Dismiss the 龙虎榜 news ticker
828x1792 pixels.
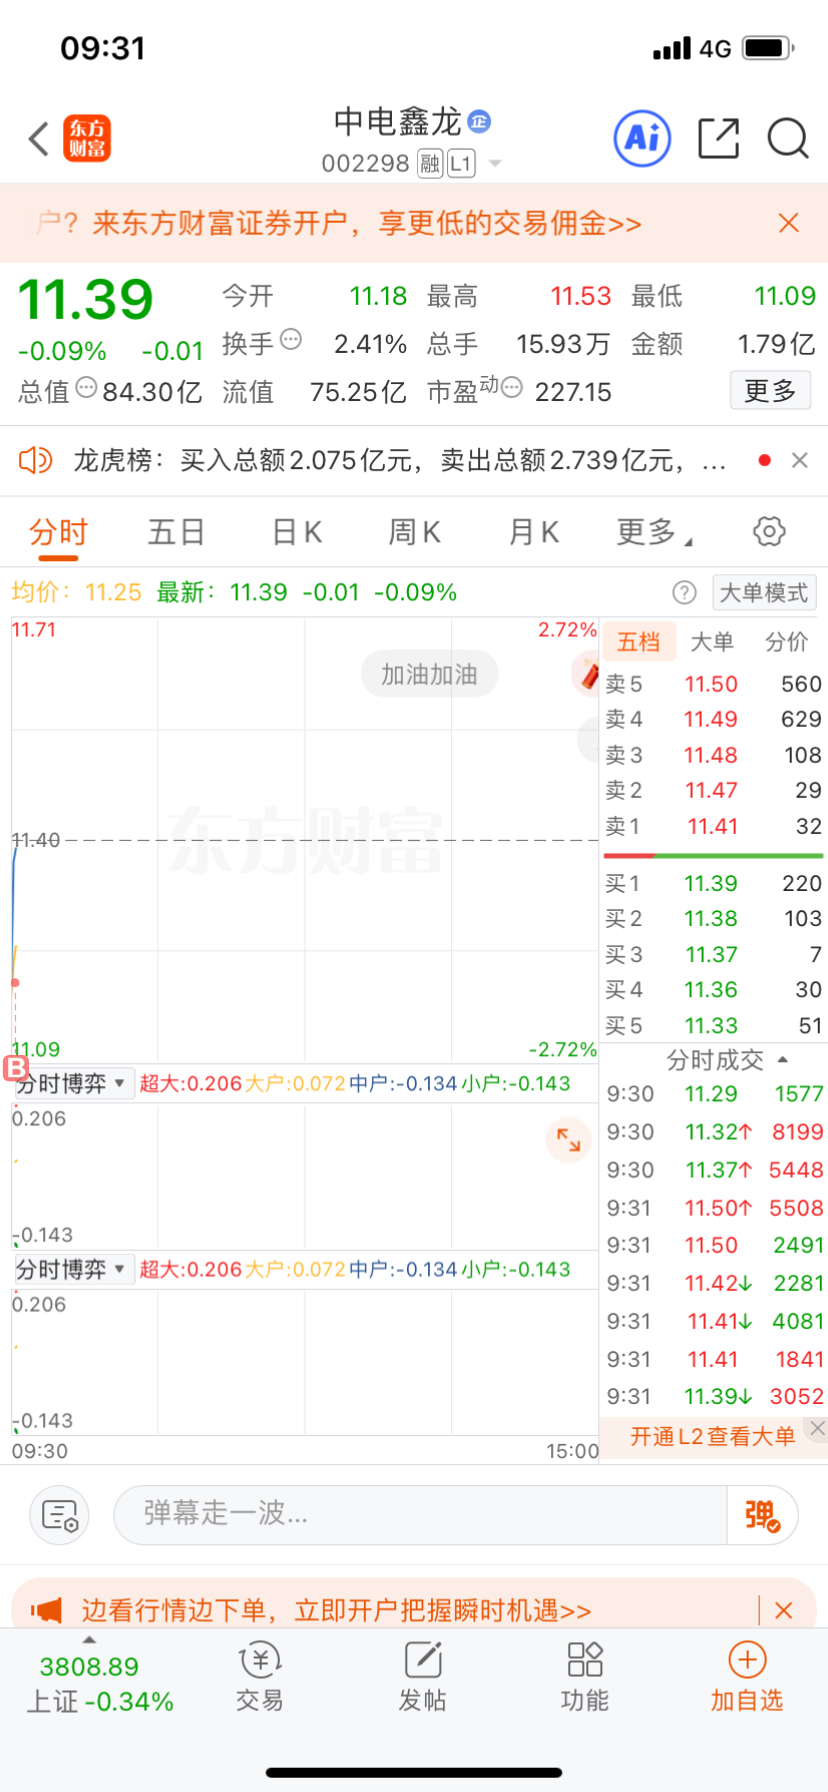pyautogui.click(x=799, y=460)
